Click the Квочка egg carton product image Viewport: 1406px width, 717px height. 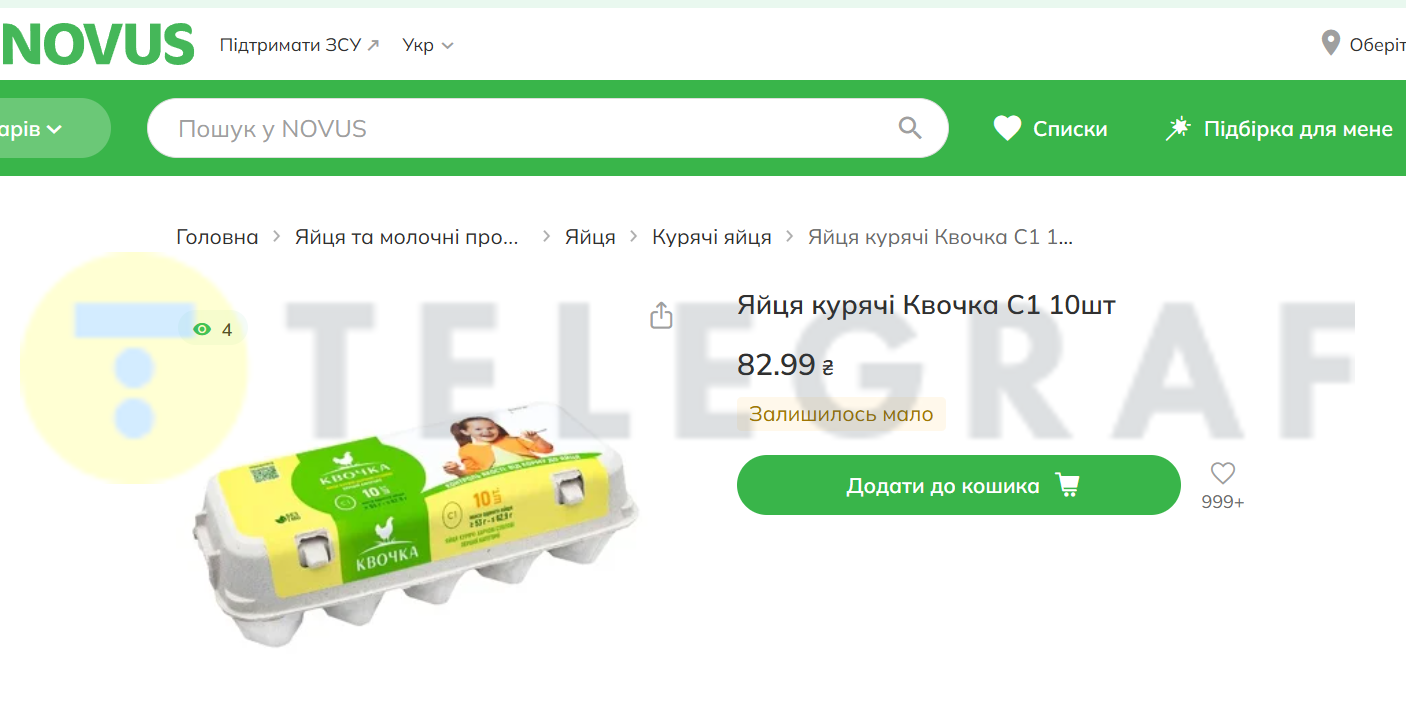coord(416,519)
